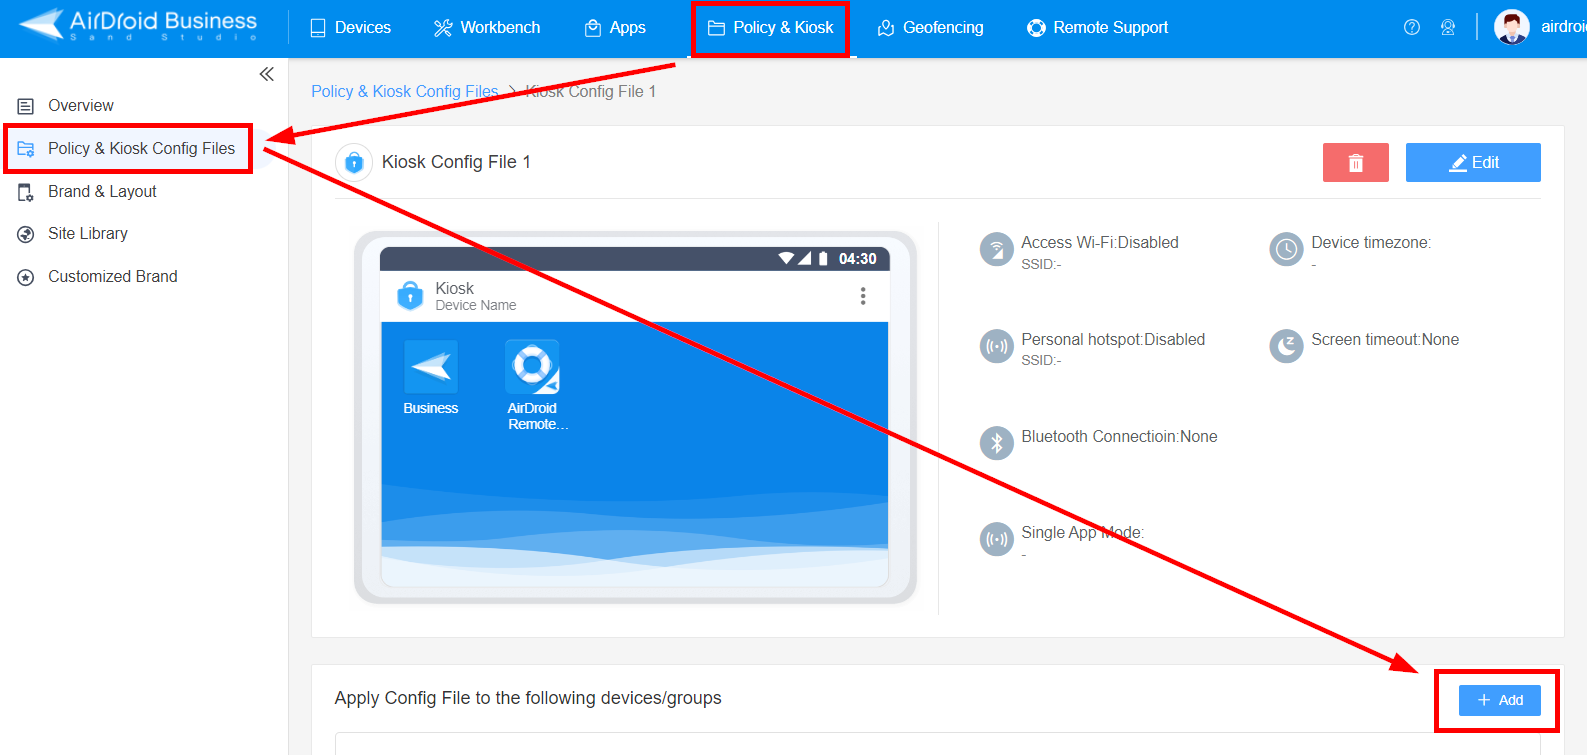The image size is (1587, 755).
Task: Click the Brand & Layout sidebar icon
Action: pyautogui.click(x=26, y=192)
